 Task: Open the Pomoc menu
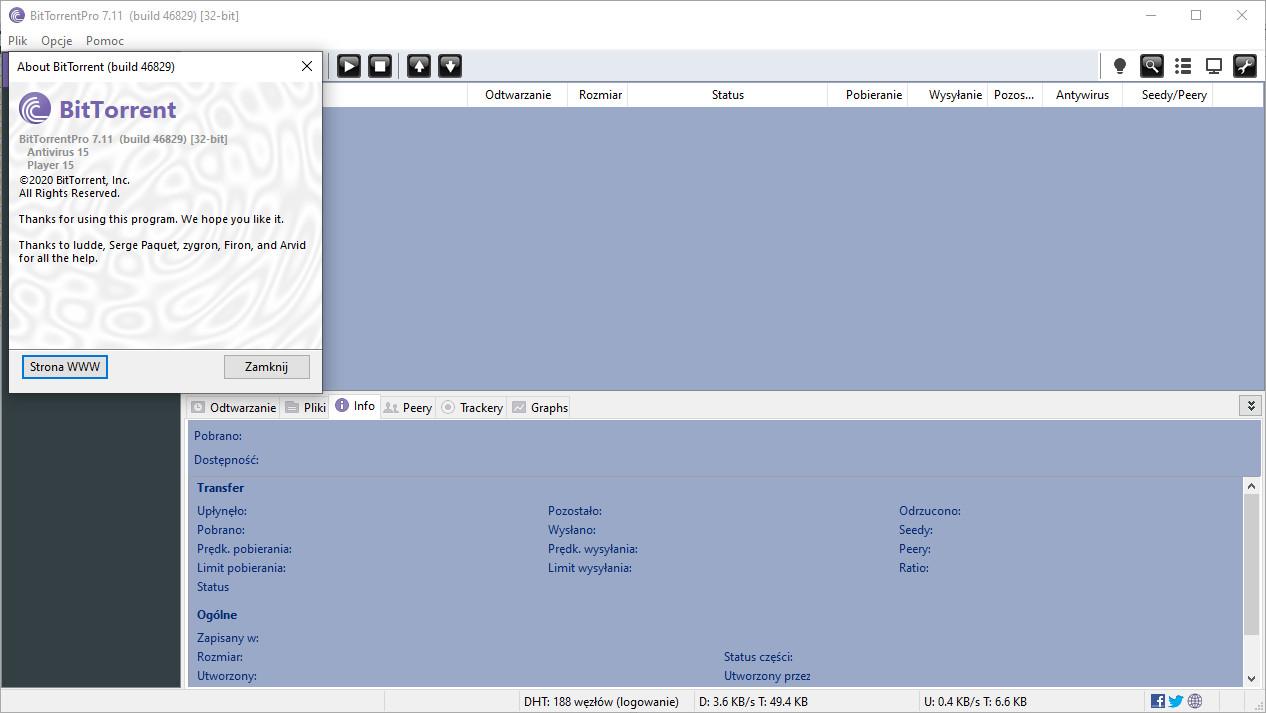coord(105,41)
